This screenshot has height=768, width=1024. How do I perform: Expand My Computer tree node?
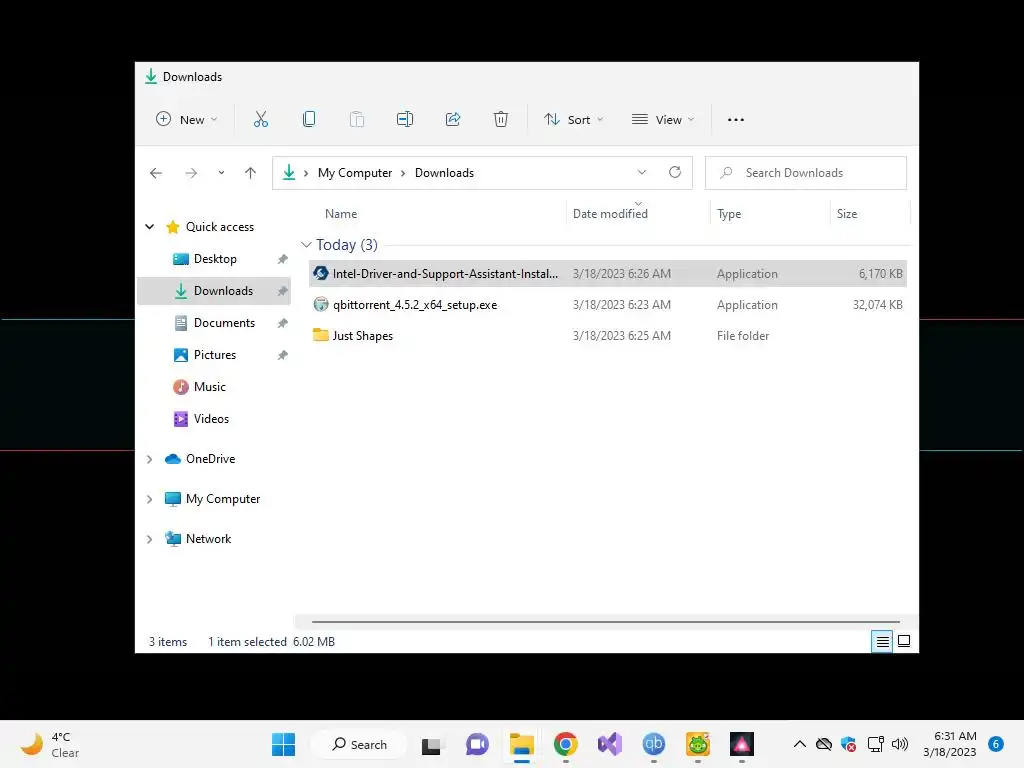[x=150, y=500]
